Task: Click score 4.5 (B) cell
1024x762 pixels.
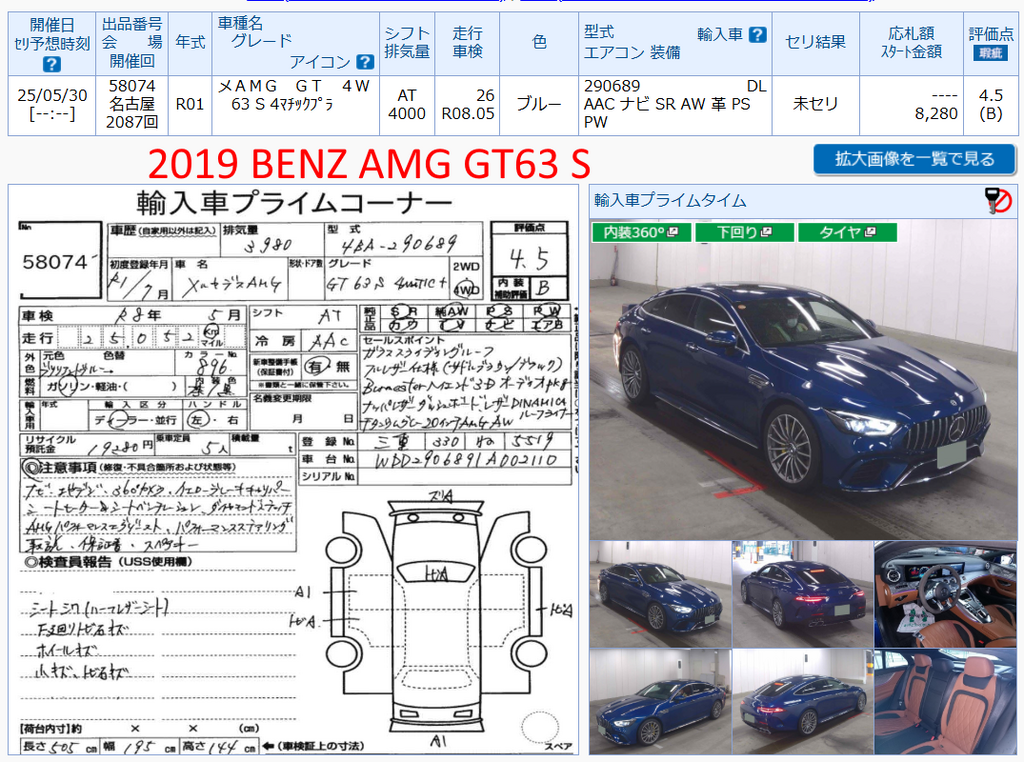Action: [x=991, y=104]
